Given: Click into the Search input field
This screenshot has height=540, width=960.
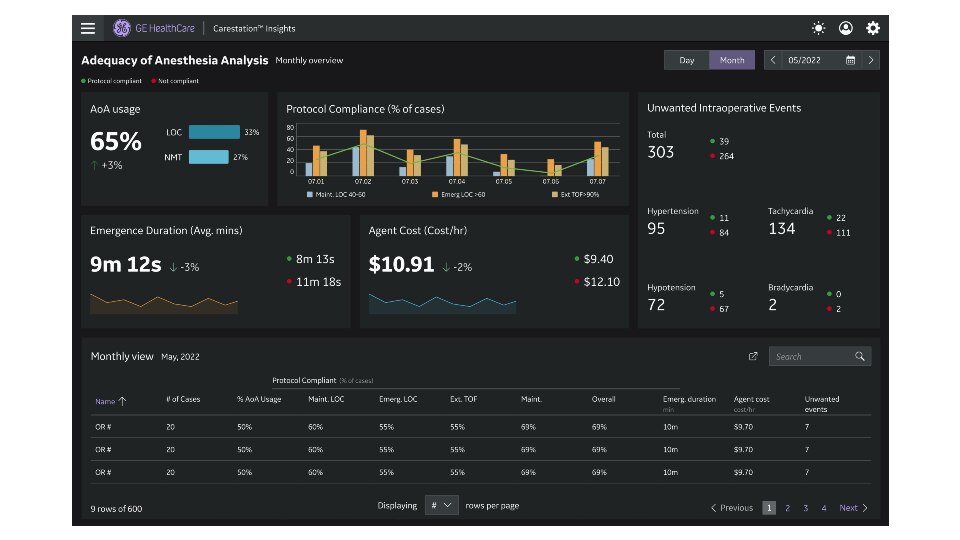Looking at the screenshot, I should coord(810,357).
